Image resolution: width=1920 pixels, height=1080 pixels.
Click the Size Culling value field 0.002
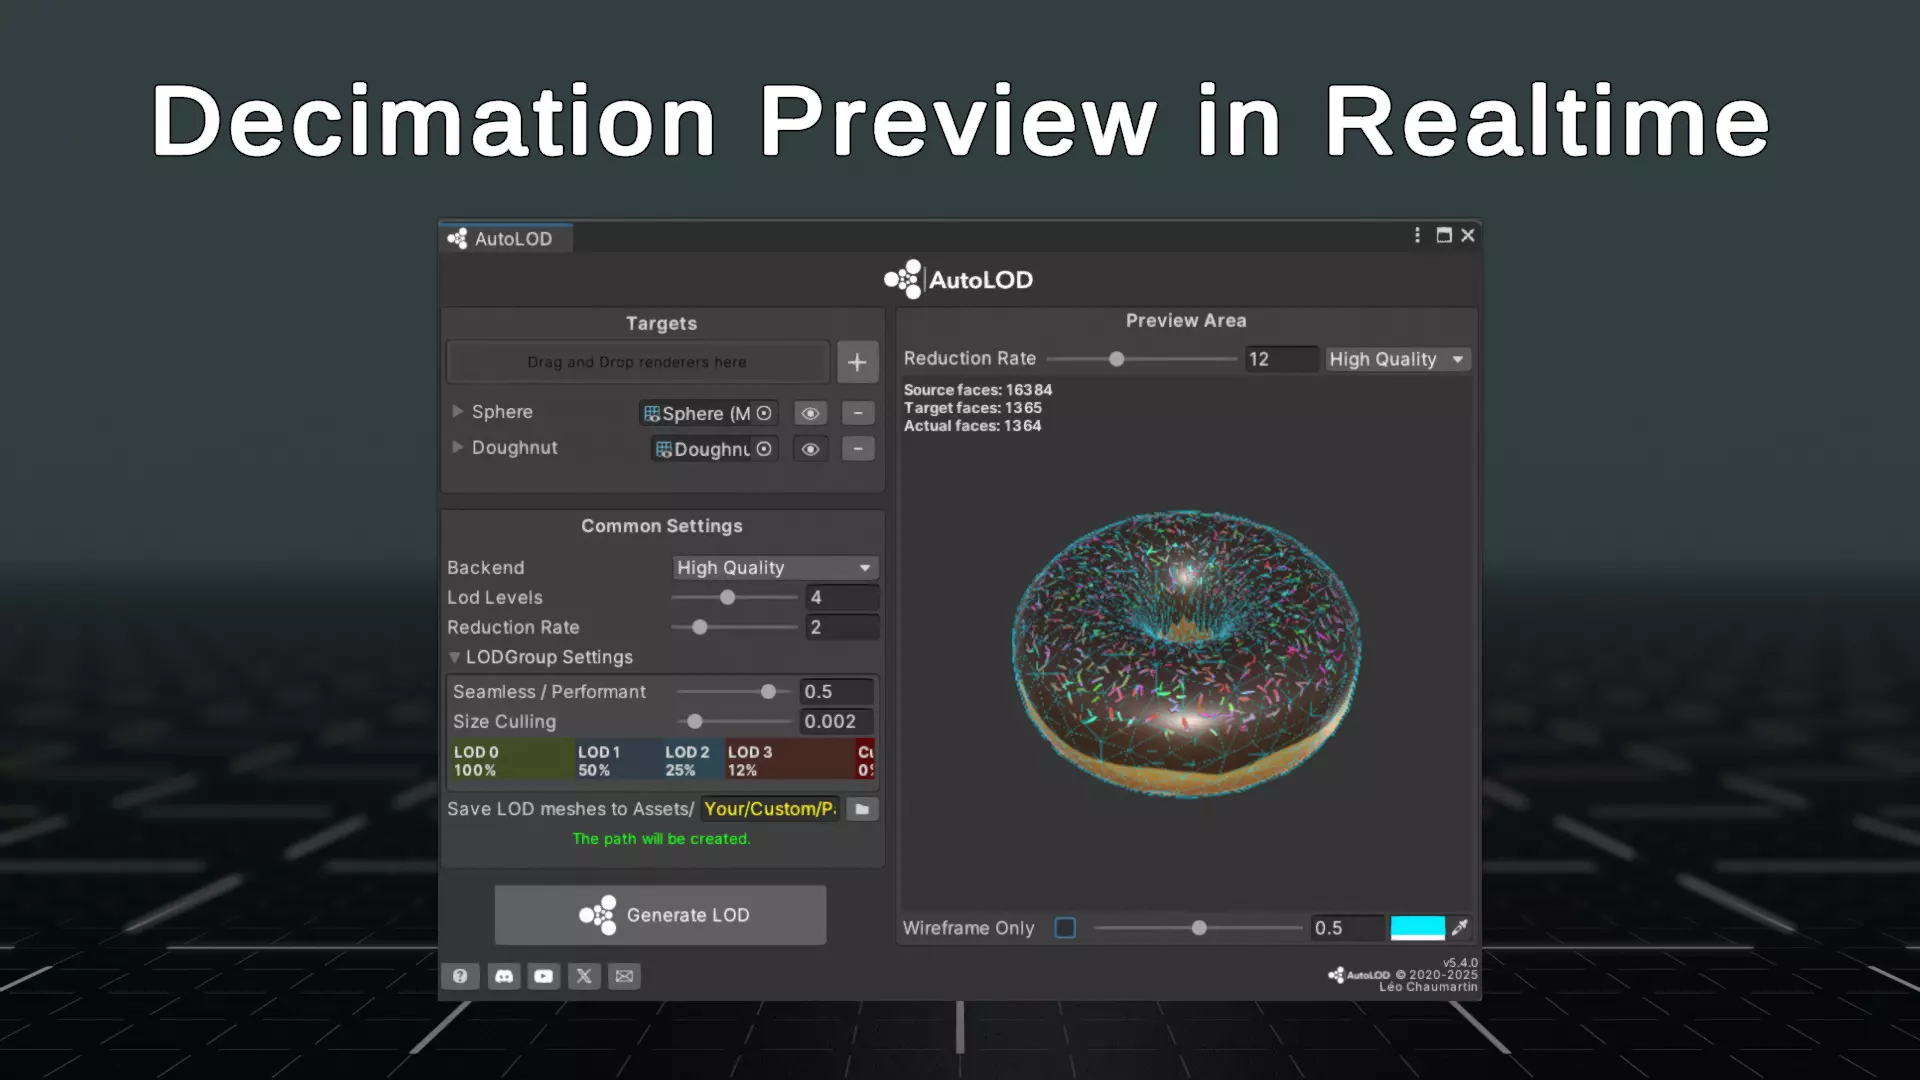[837, 721]
